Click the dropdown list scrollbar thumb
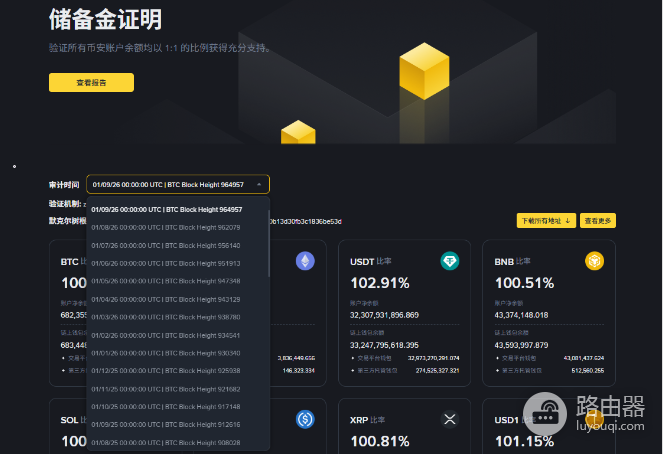Screen dimensions: 663x454 [x=268, y=244]
